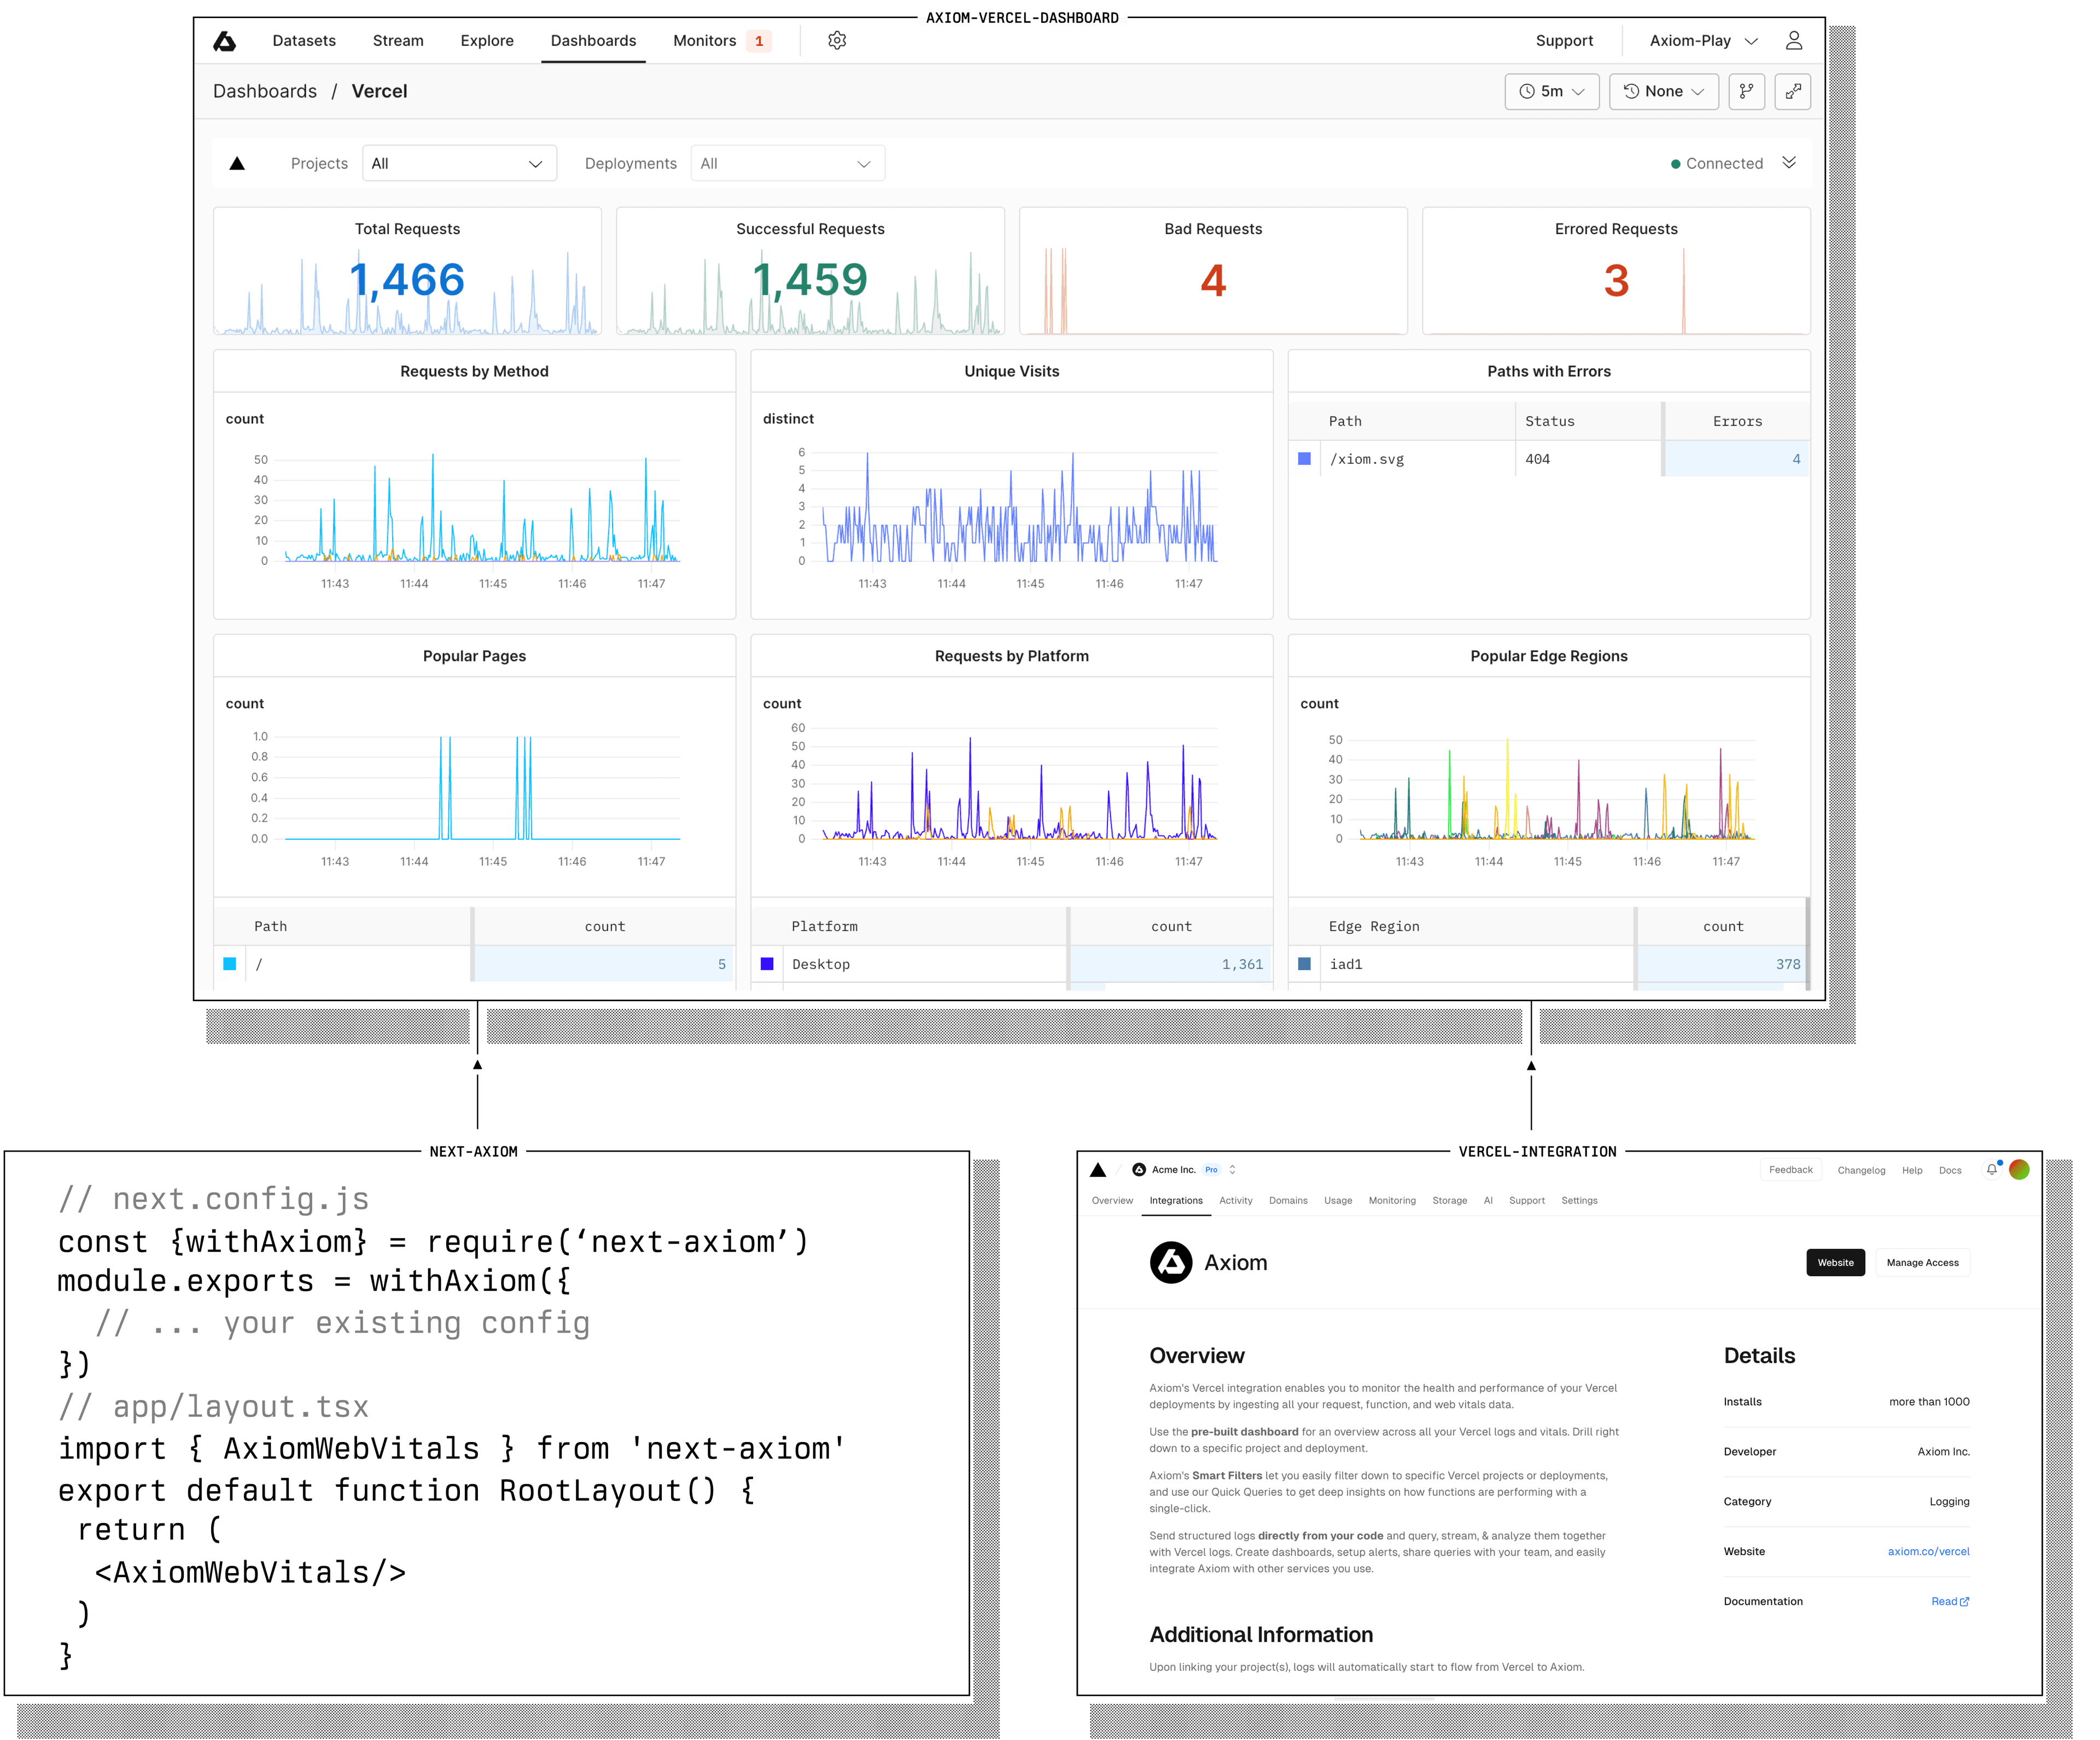Expand the Axiom-Play organization menu
Screen dimensions: 2100x1740
tap(1703, 41)
